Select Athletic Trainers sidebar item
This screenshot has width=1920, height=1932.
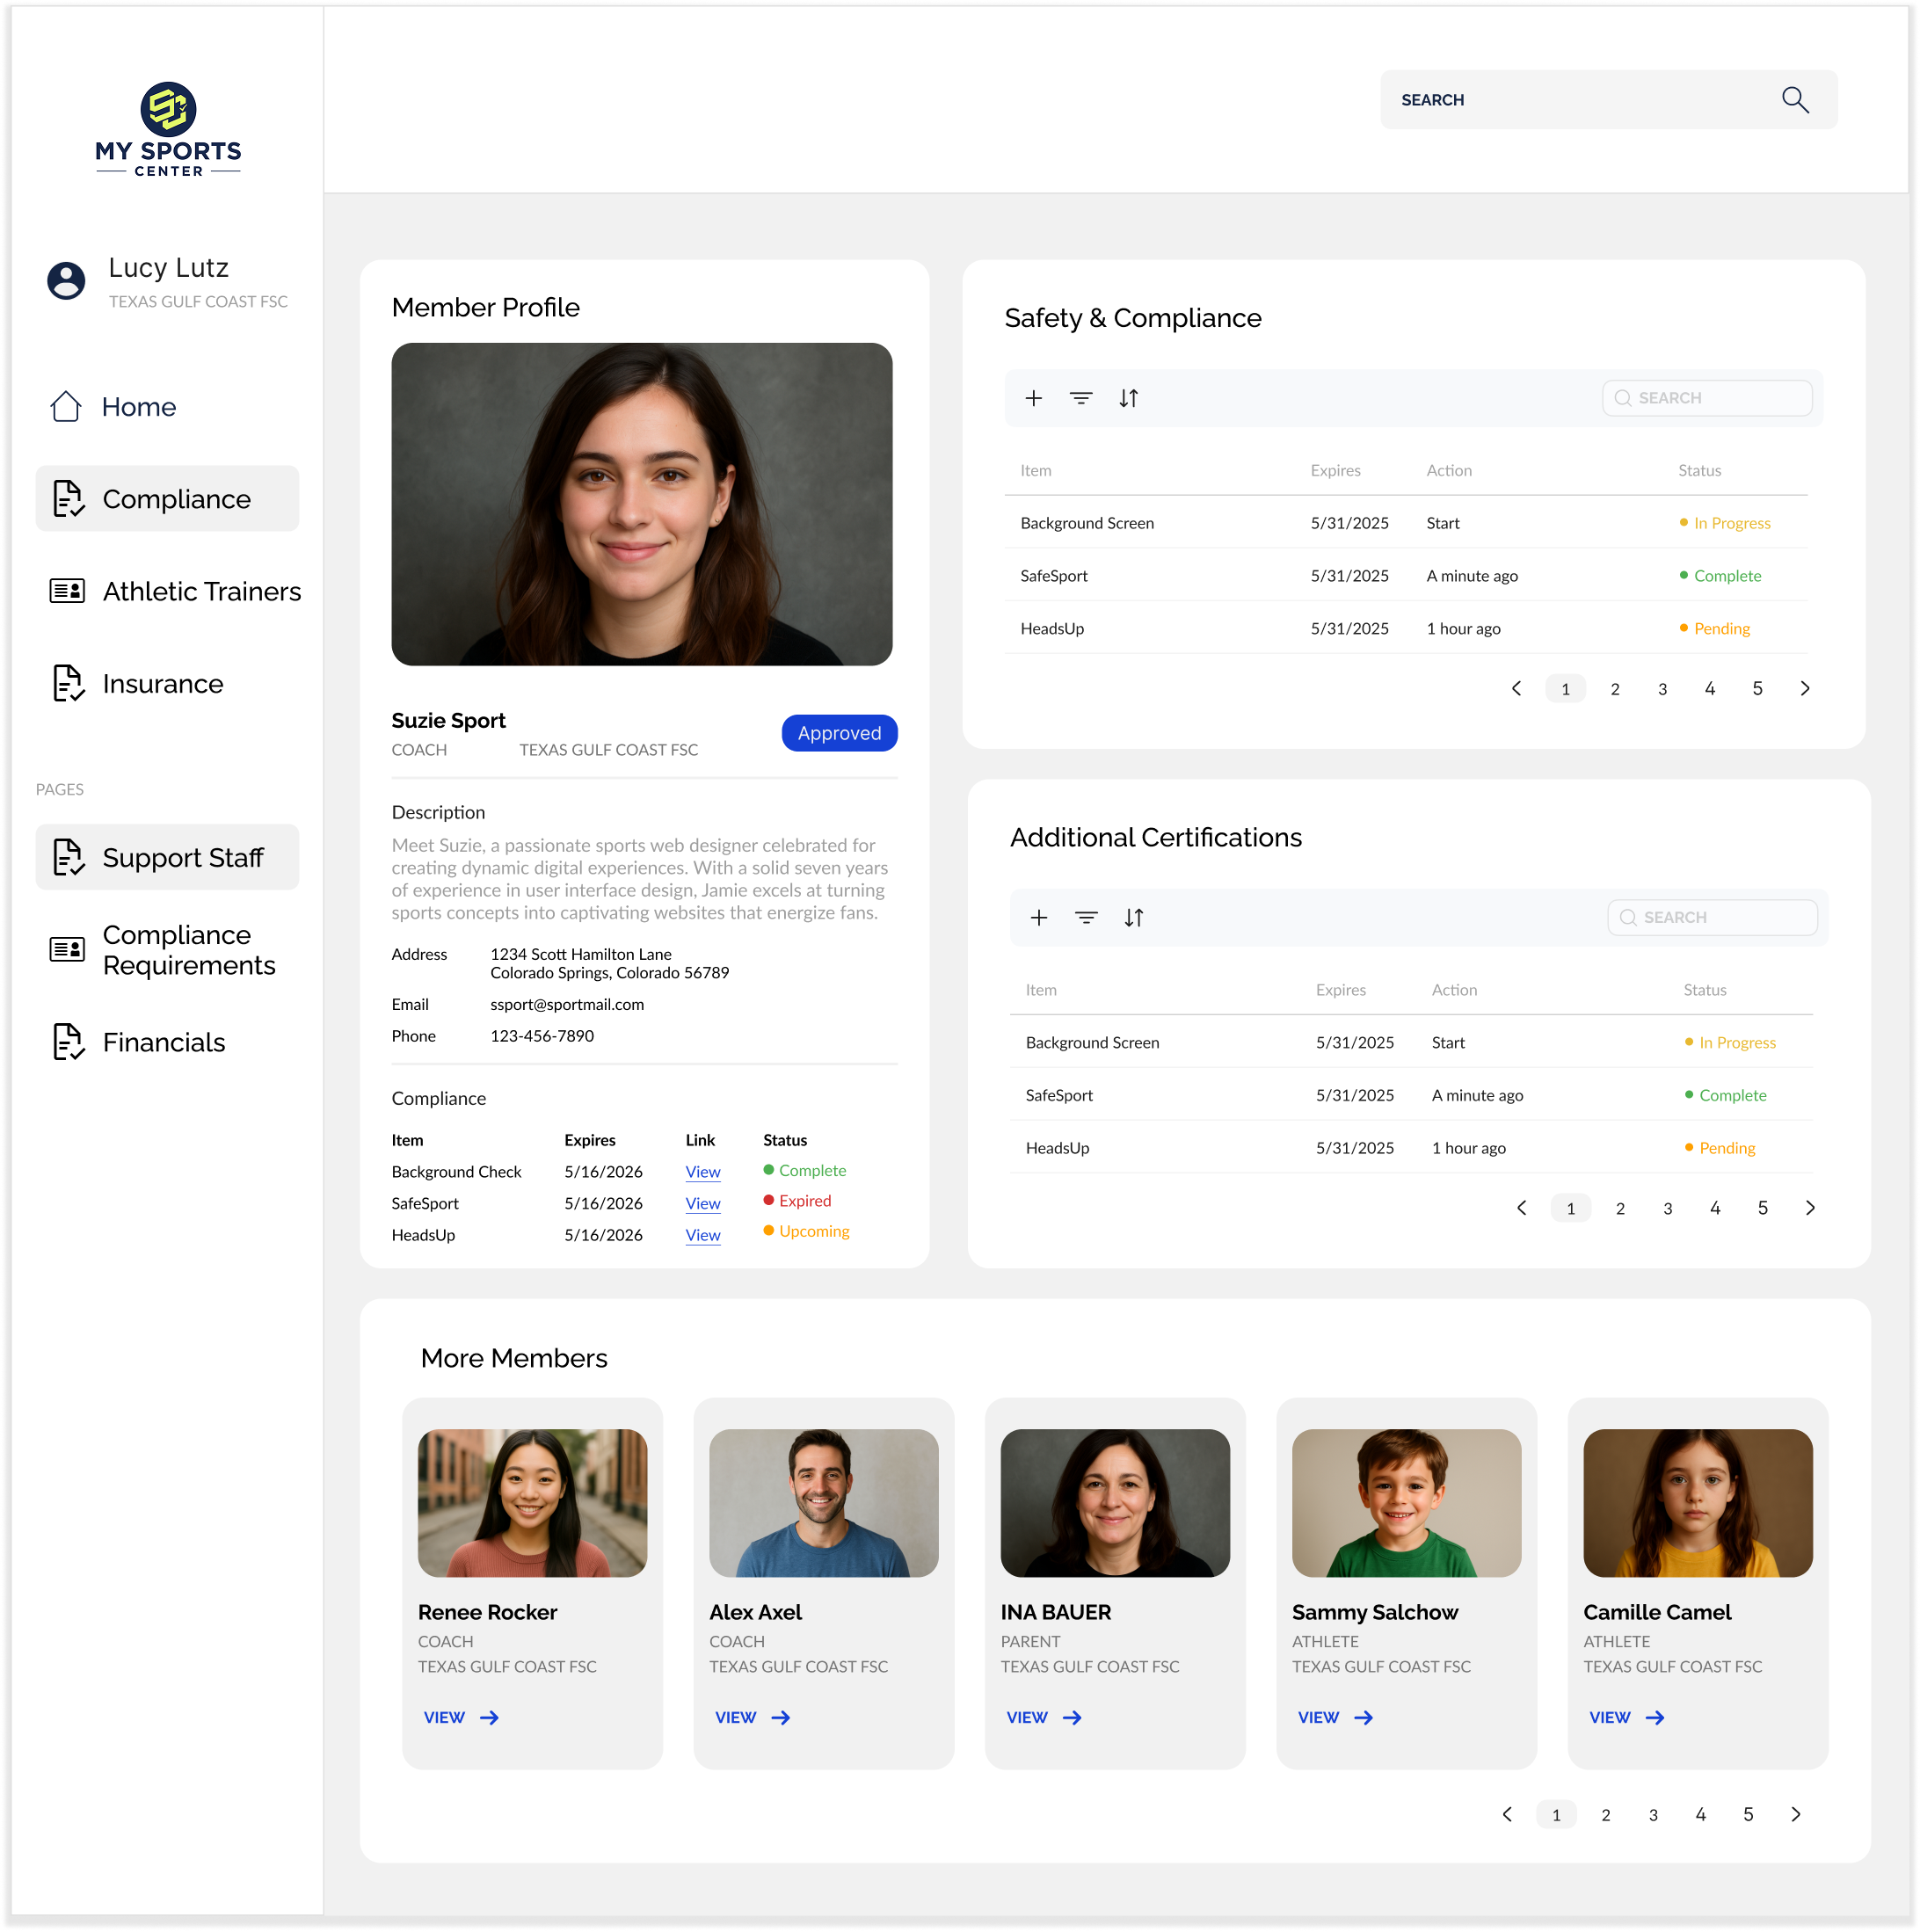pyautogui.click(x=200, y=591)
